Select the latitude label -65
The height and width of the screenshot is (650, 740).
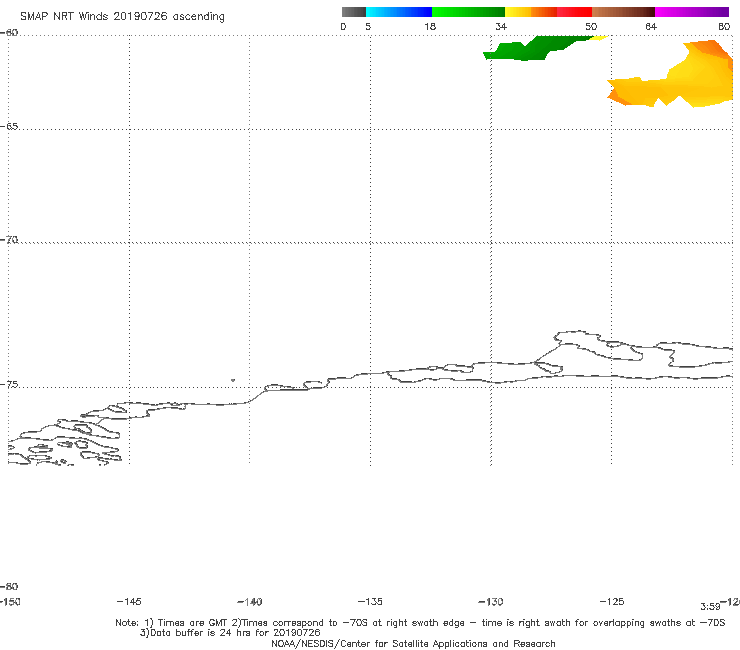pos(9,127)
